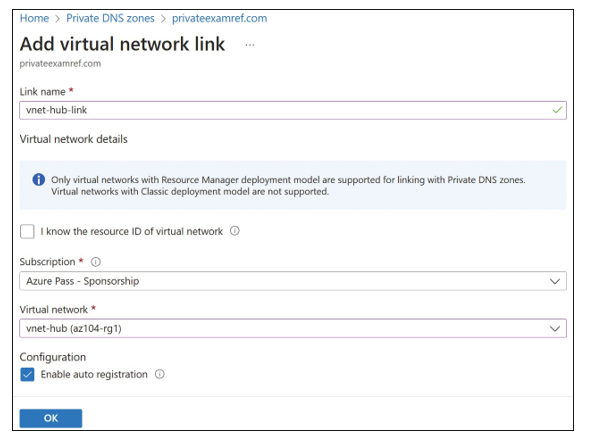This screenshot has width=590, height=434.
Task: Click info icon next to Subscription label
Action: tap(96, 262)
